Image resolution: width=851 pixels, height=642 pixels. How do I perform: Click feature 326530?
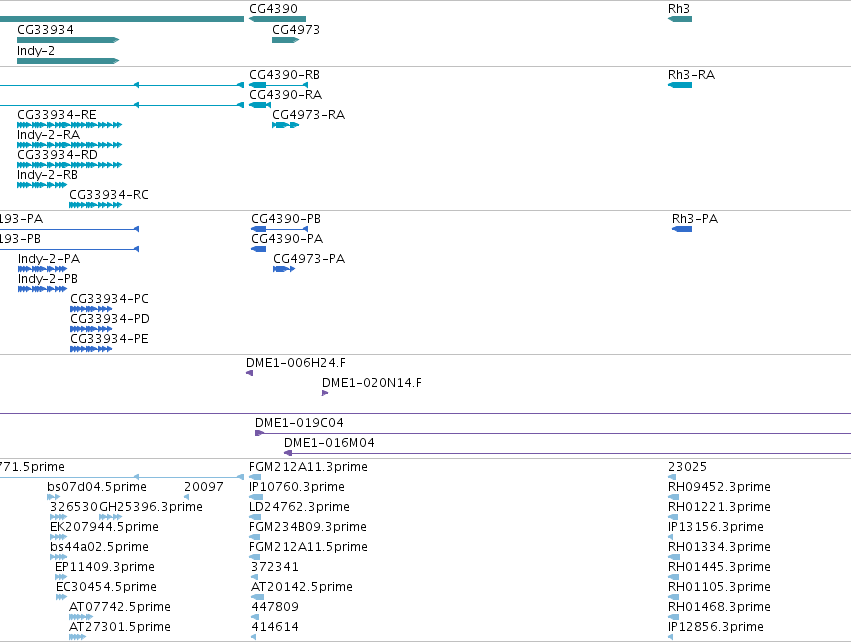pos(59,518)
